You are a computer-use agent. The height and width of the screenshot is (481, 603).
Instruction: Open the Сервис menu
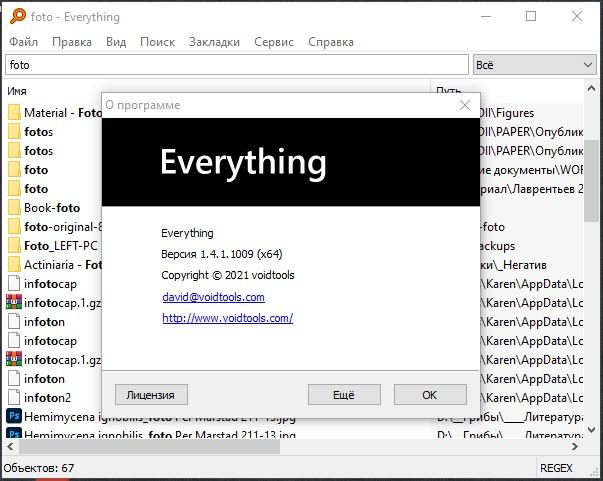pyautogui.click(x=274, y=42)
